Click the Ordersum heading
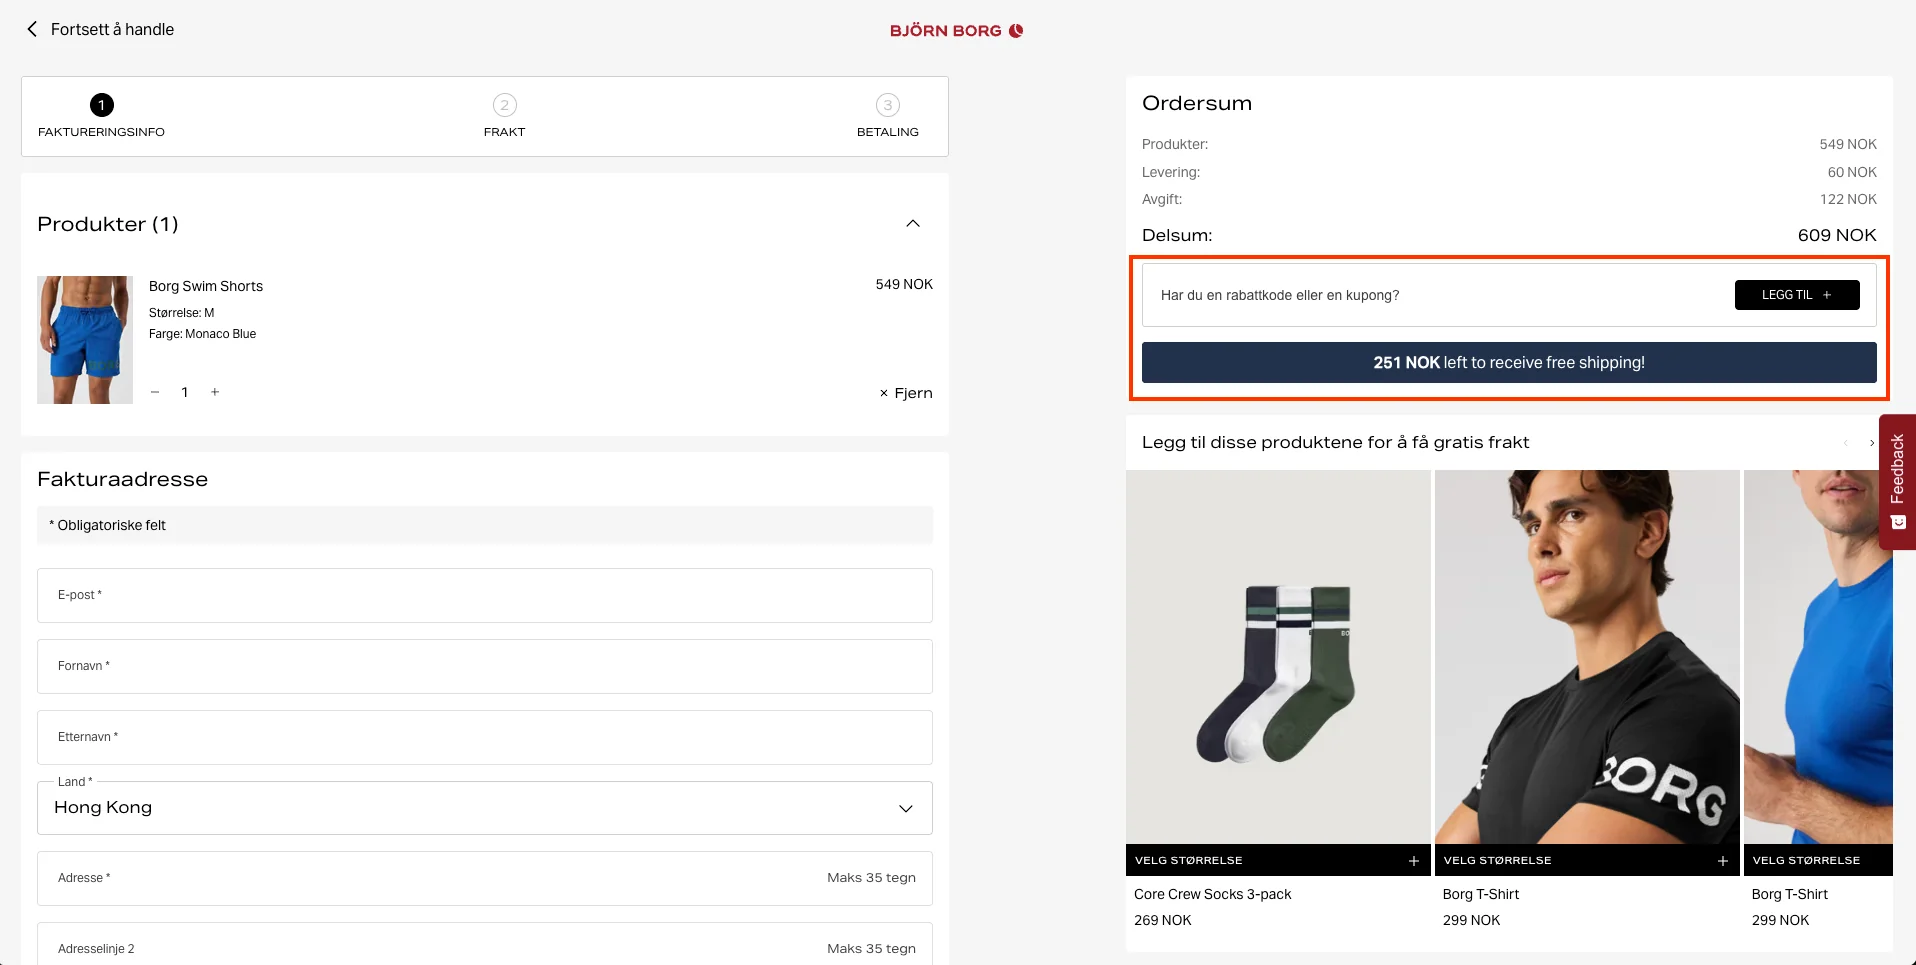This screenshot has width=1916, height=965. coord(1197,103)
